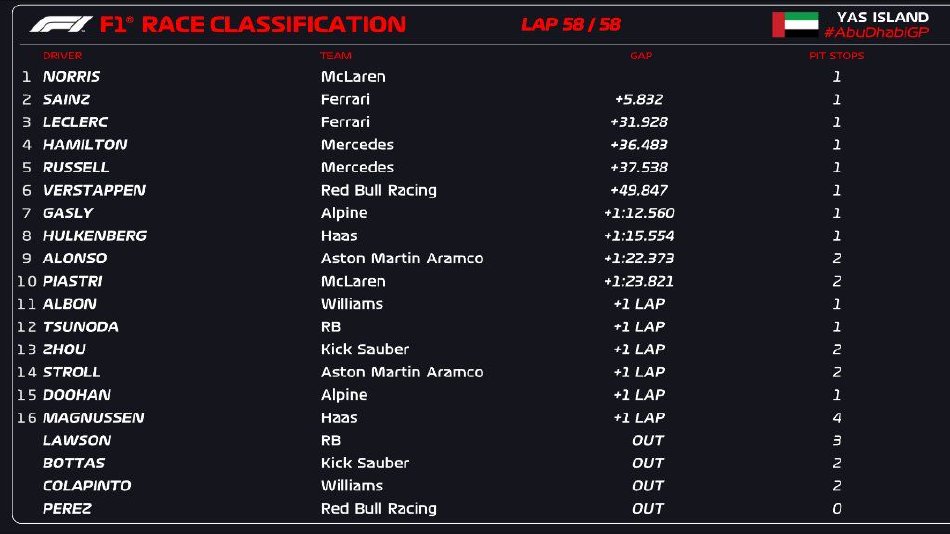
Task: Click OUT status for LAWSON
Action: click(648, 441)
